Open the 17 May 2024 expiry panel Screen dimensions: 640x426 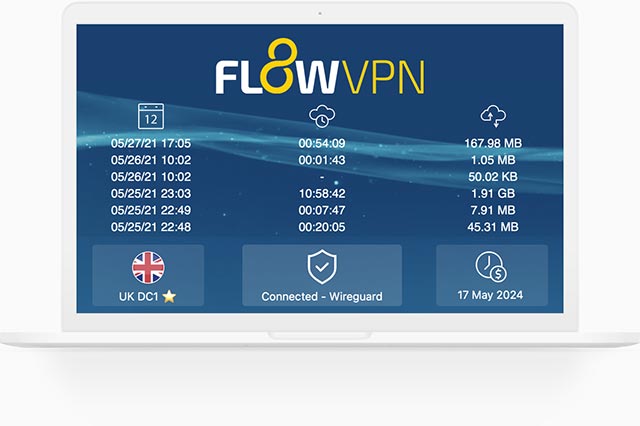tap(492, 275)
